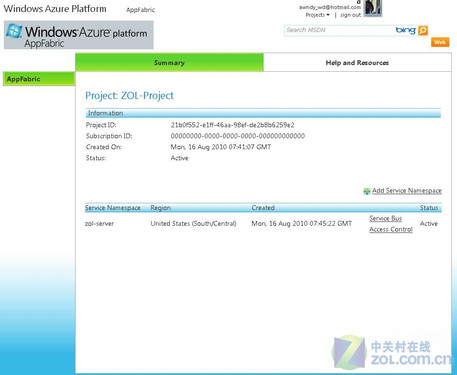Viewport: 457px width, 375px height.
Task: Click the Project: ZOL-Project heading
Action: pyautogui.click(x=129, y=96)
